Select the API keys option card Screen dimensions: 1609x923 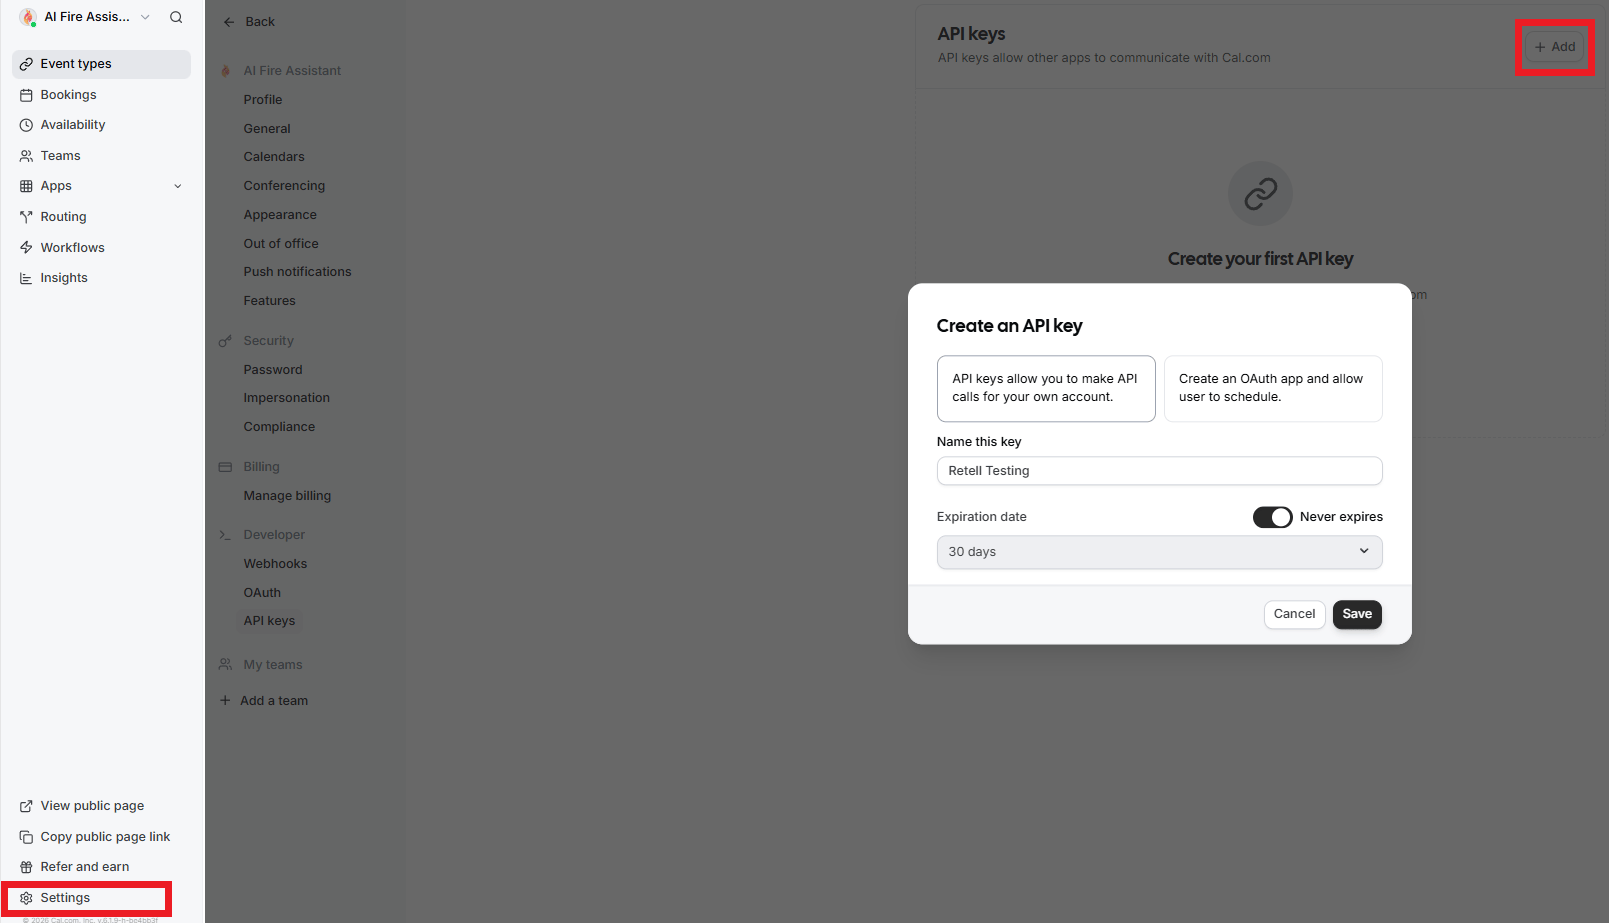click(1046, 388)
